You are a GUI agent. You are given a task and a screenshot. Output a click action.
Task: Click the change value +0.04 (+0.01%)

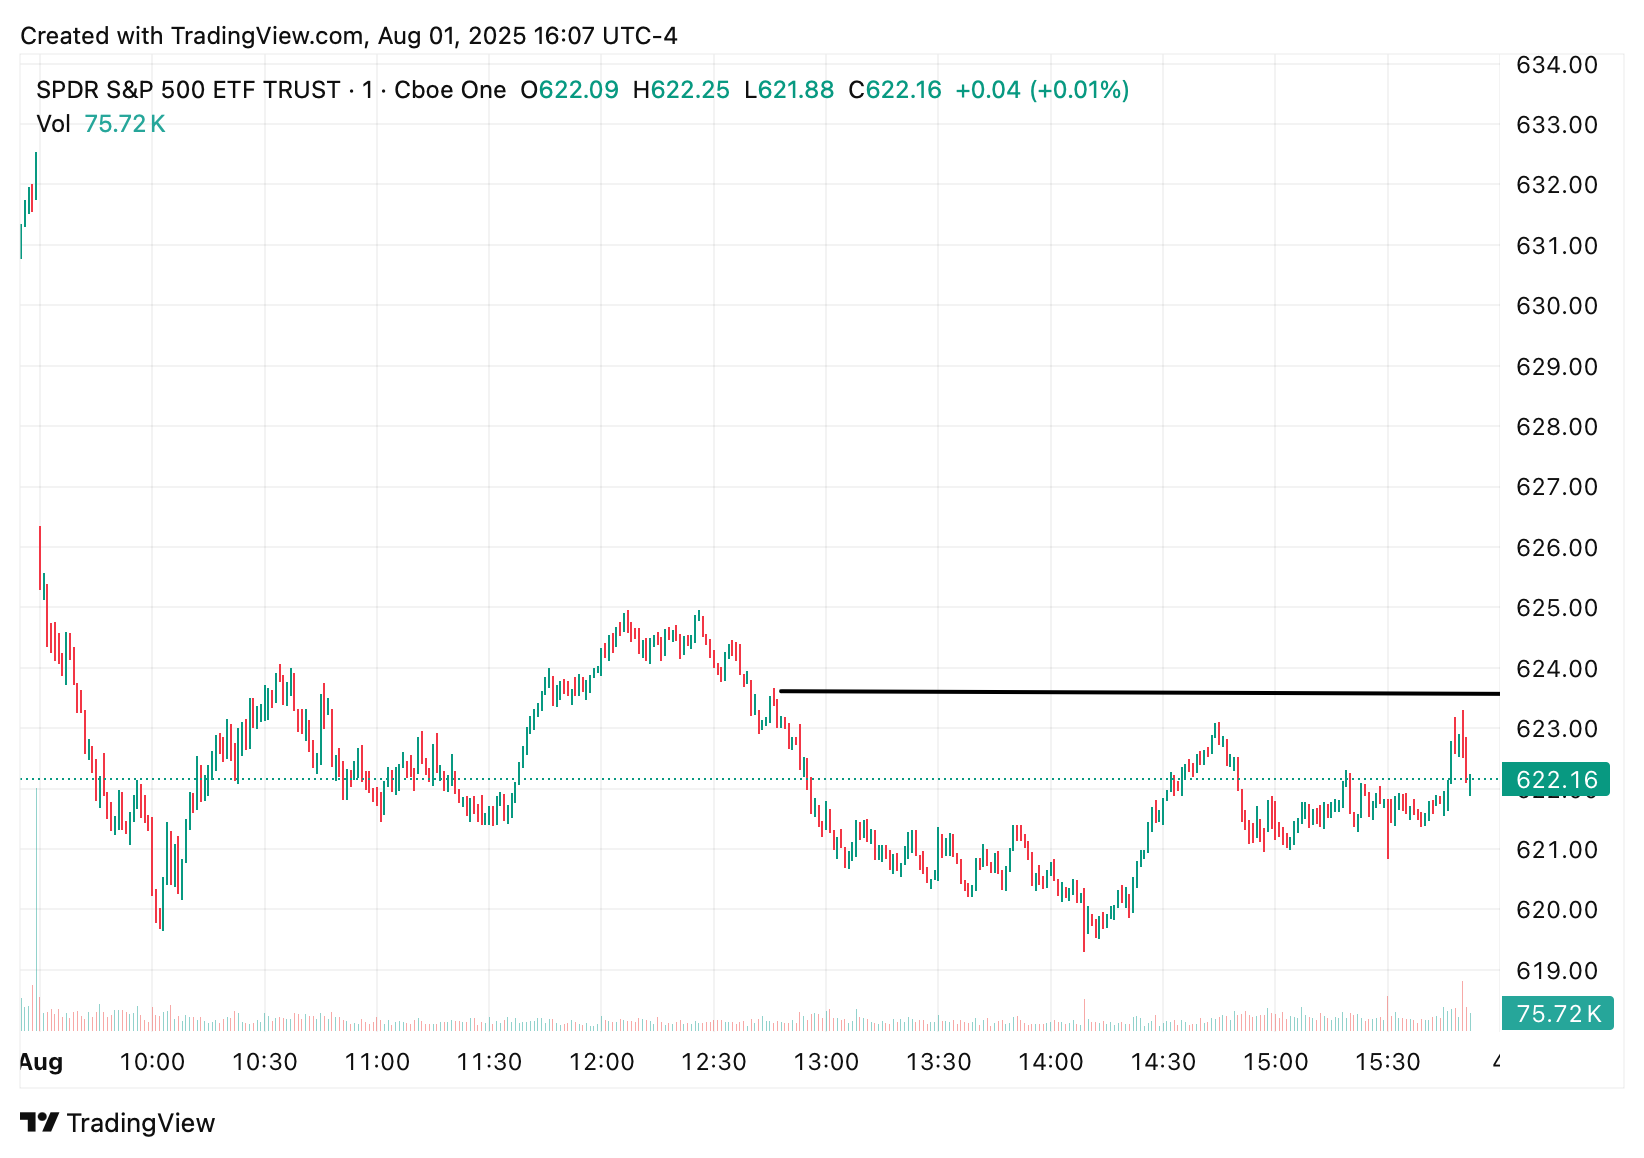[1042, 90]
